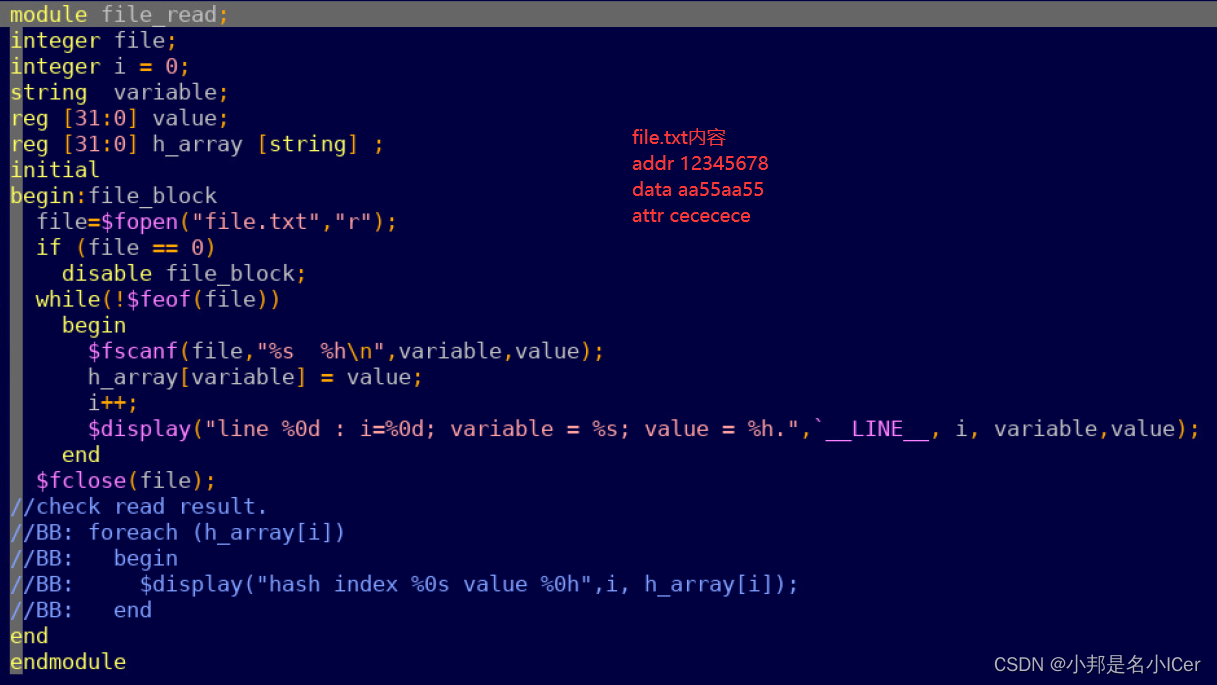Select the $display statement with __LINE__
1217x685 pixels.
[x=400, y=428]
